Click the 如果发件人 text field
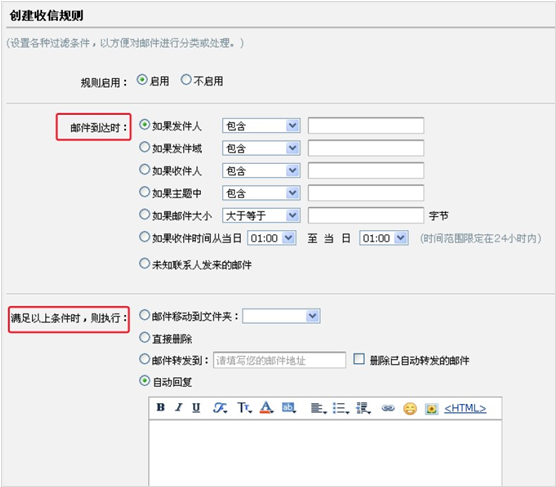The height and width of the screenshot is (487, 556). click(366, 126)
